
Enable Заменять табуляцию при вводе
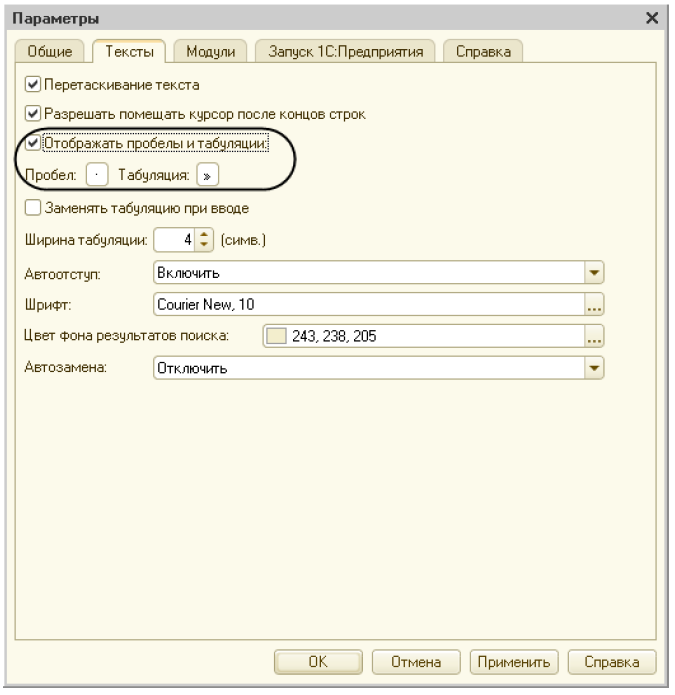[x=33, y=207]
